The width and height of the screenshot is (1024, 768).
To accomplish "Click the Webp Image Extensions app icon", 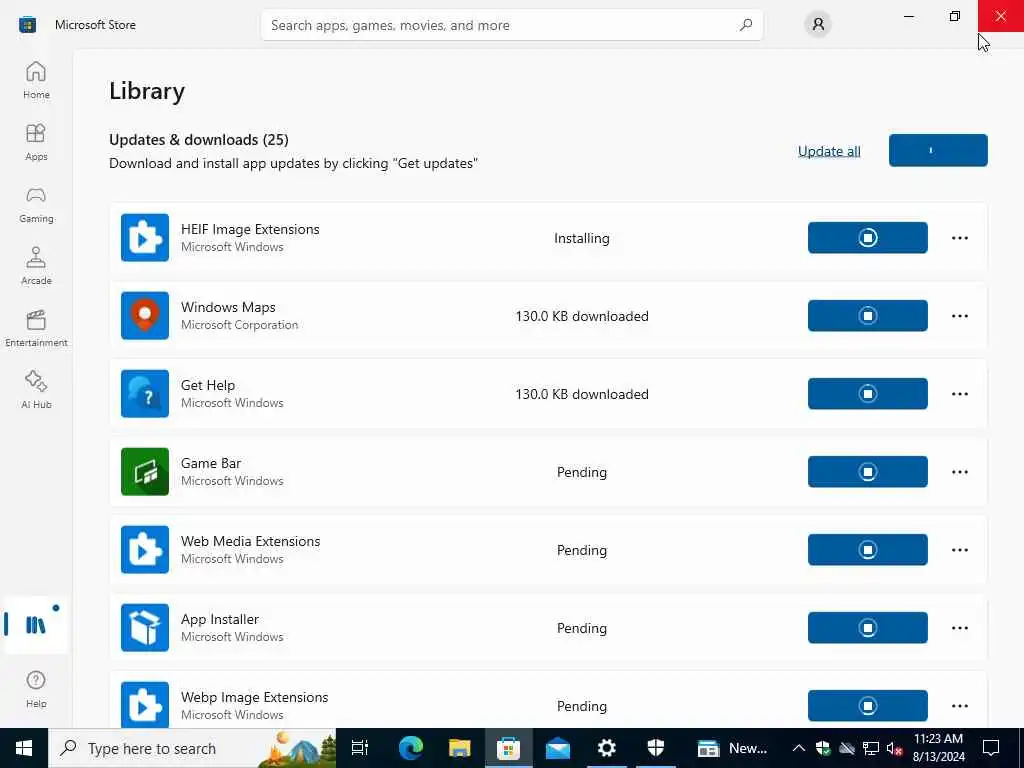I will point(145,705).
